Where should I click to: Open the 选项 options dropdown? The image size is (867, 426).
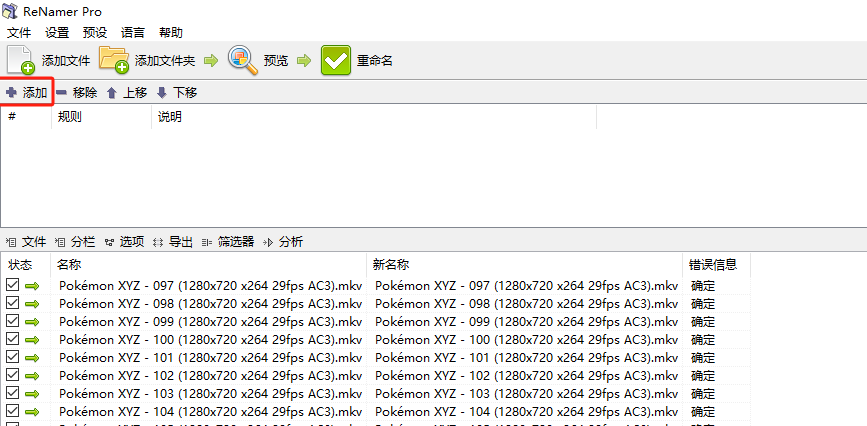(x=124, y=242)
